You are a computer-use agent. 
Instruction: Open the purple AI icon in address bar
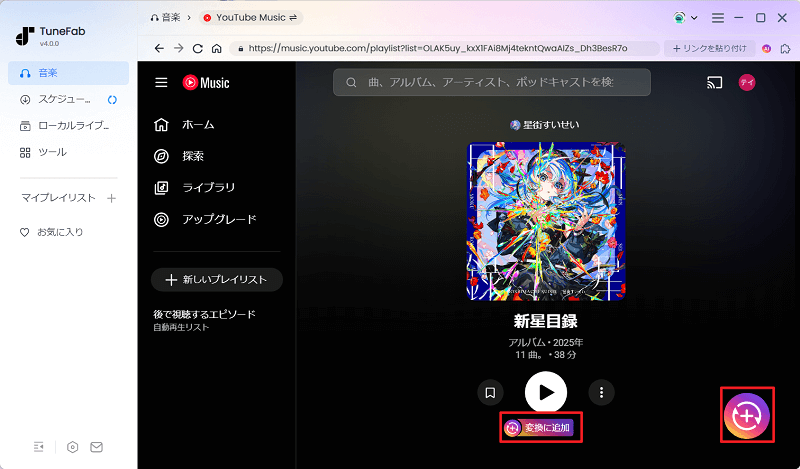point(766,48)
